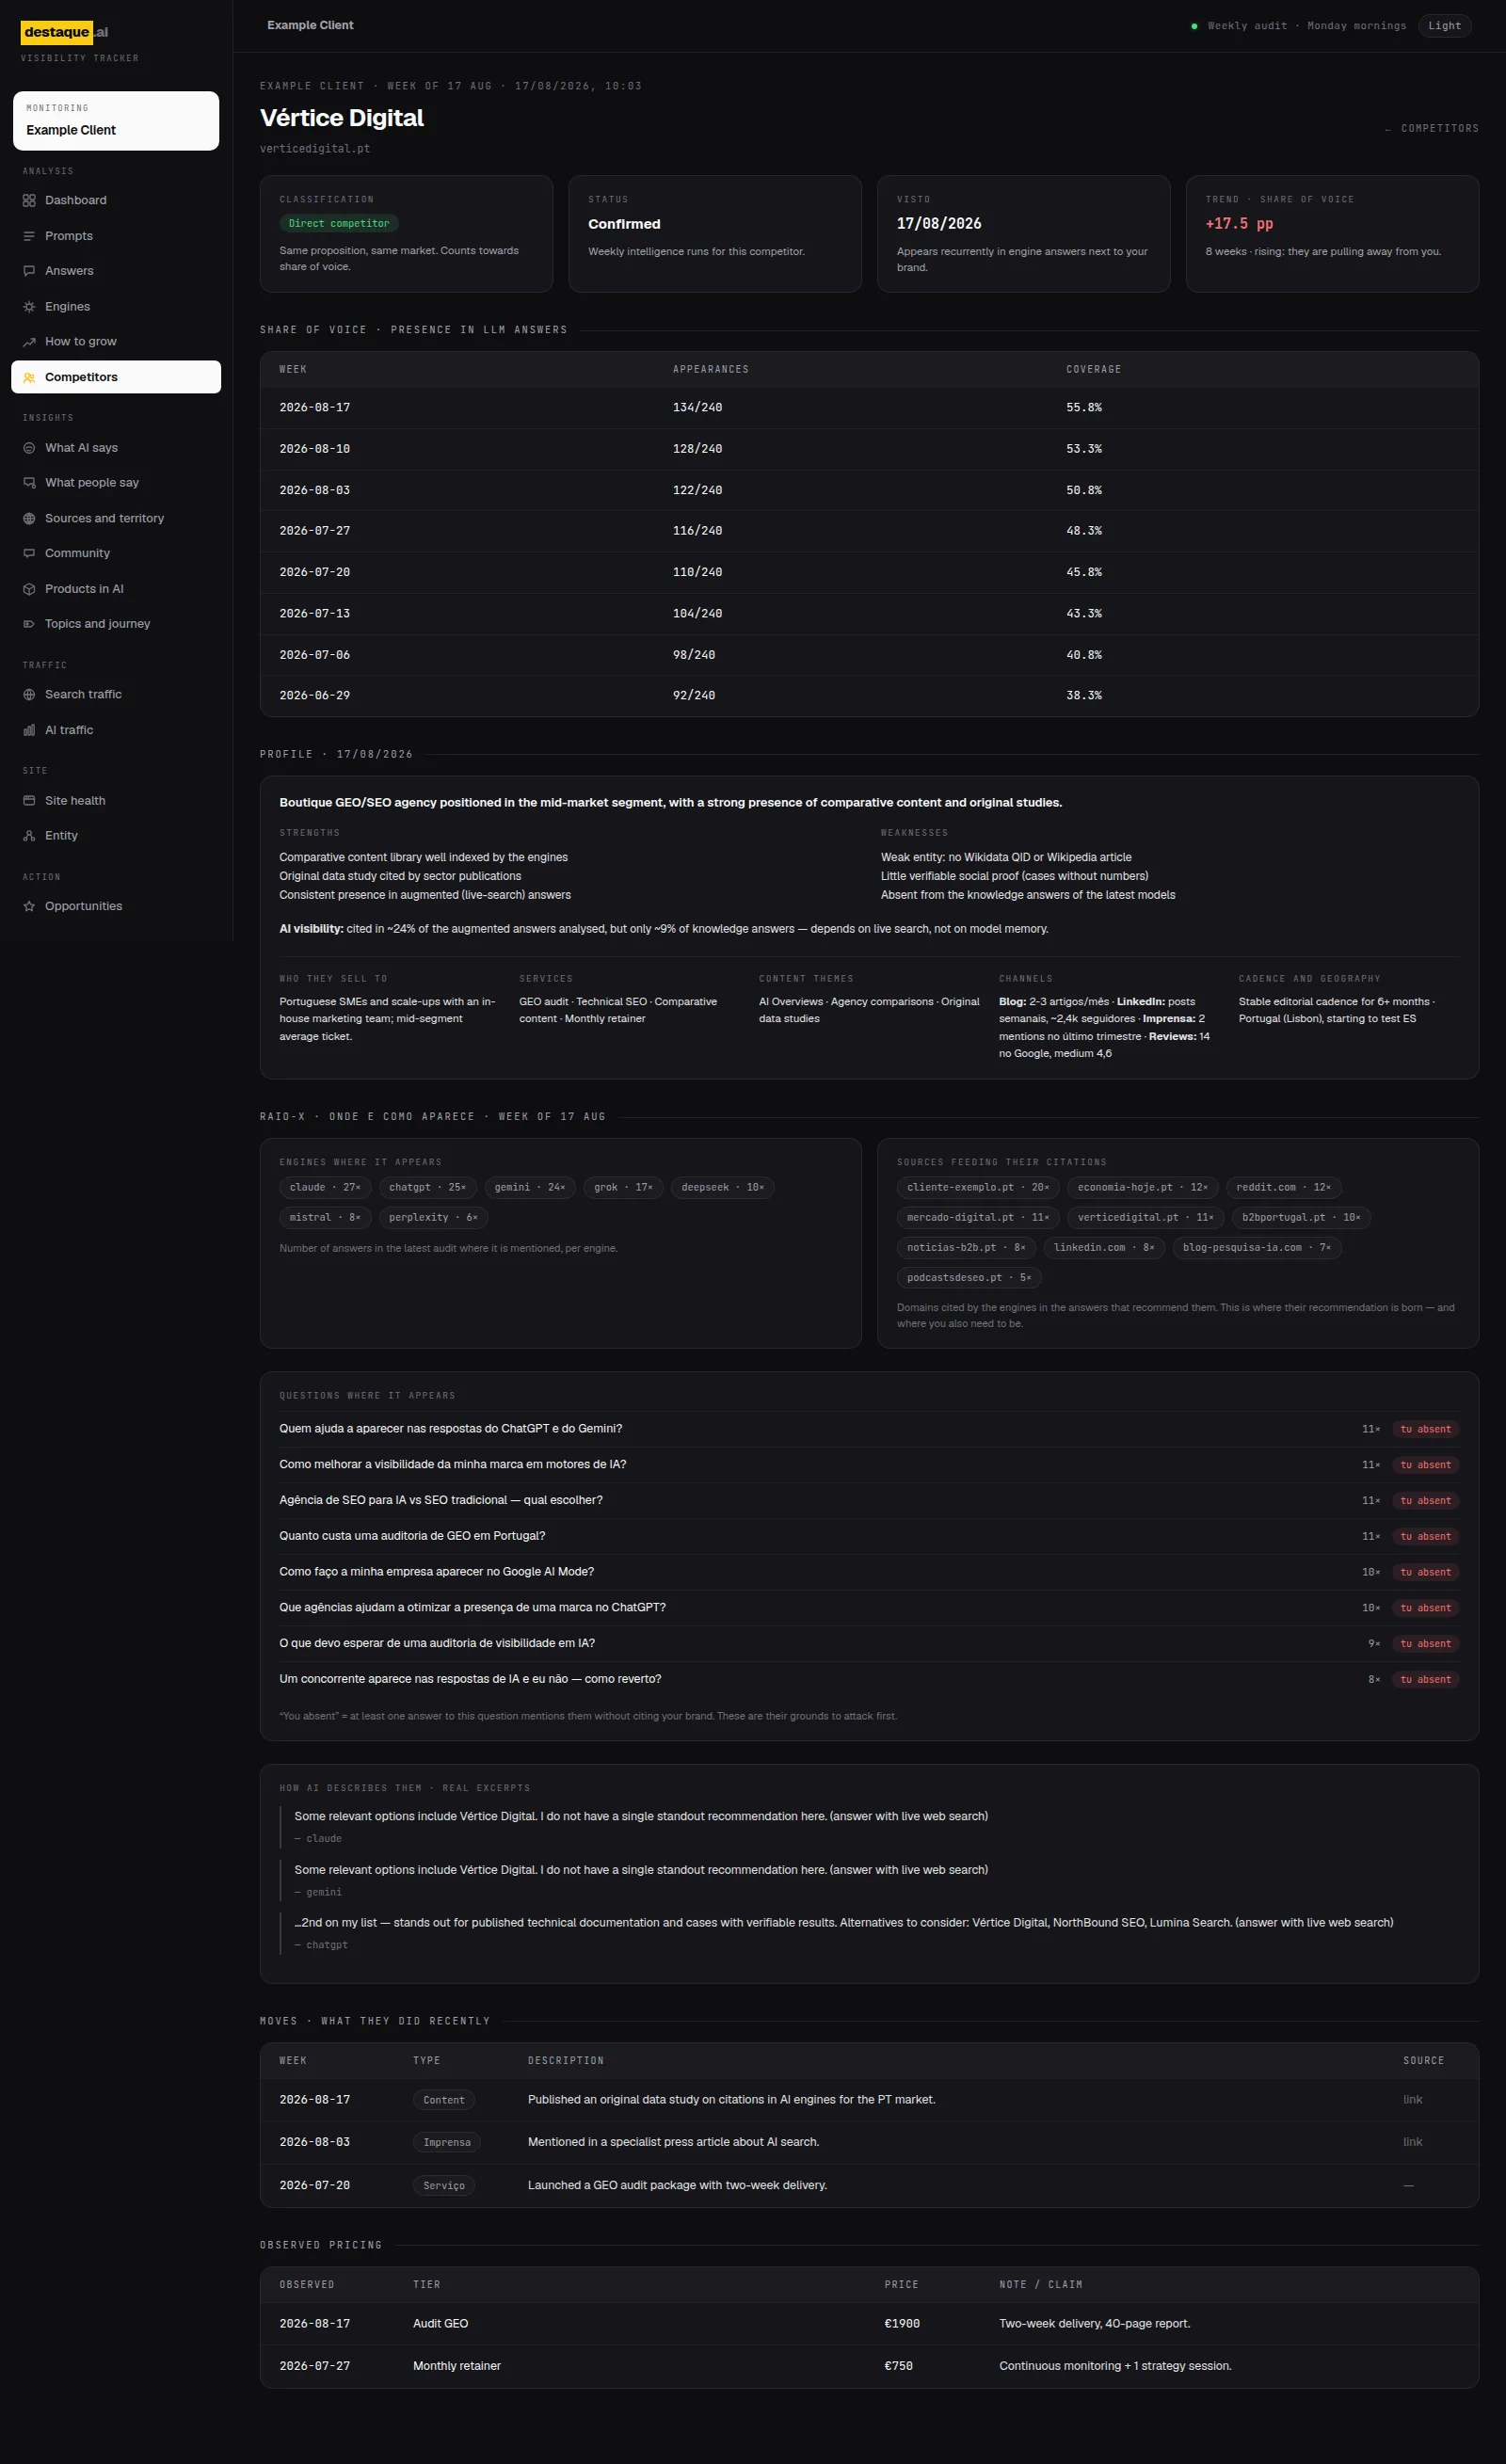
Task: Click the Confirmed status value
Action: 624,224
